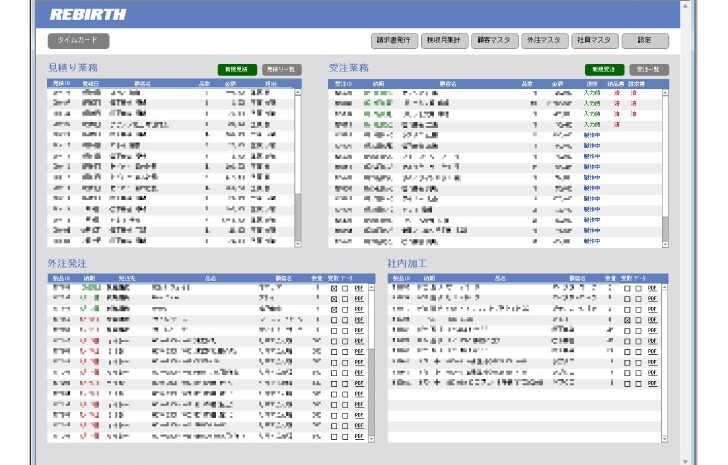
Task: Check データ checkbox in first 外注発注 row
Action: tap(345, 288)
